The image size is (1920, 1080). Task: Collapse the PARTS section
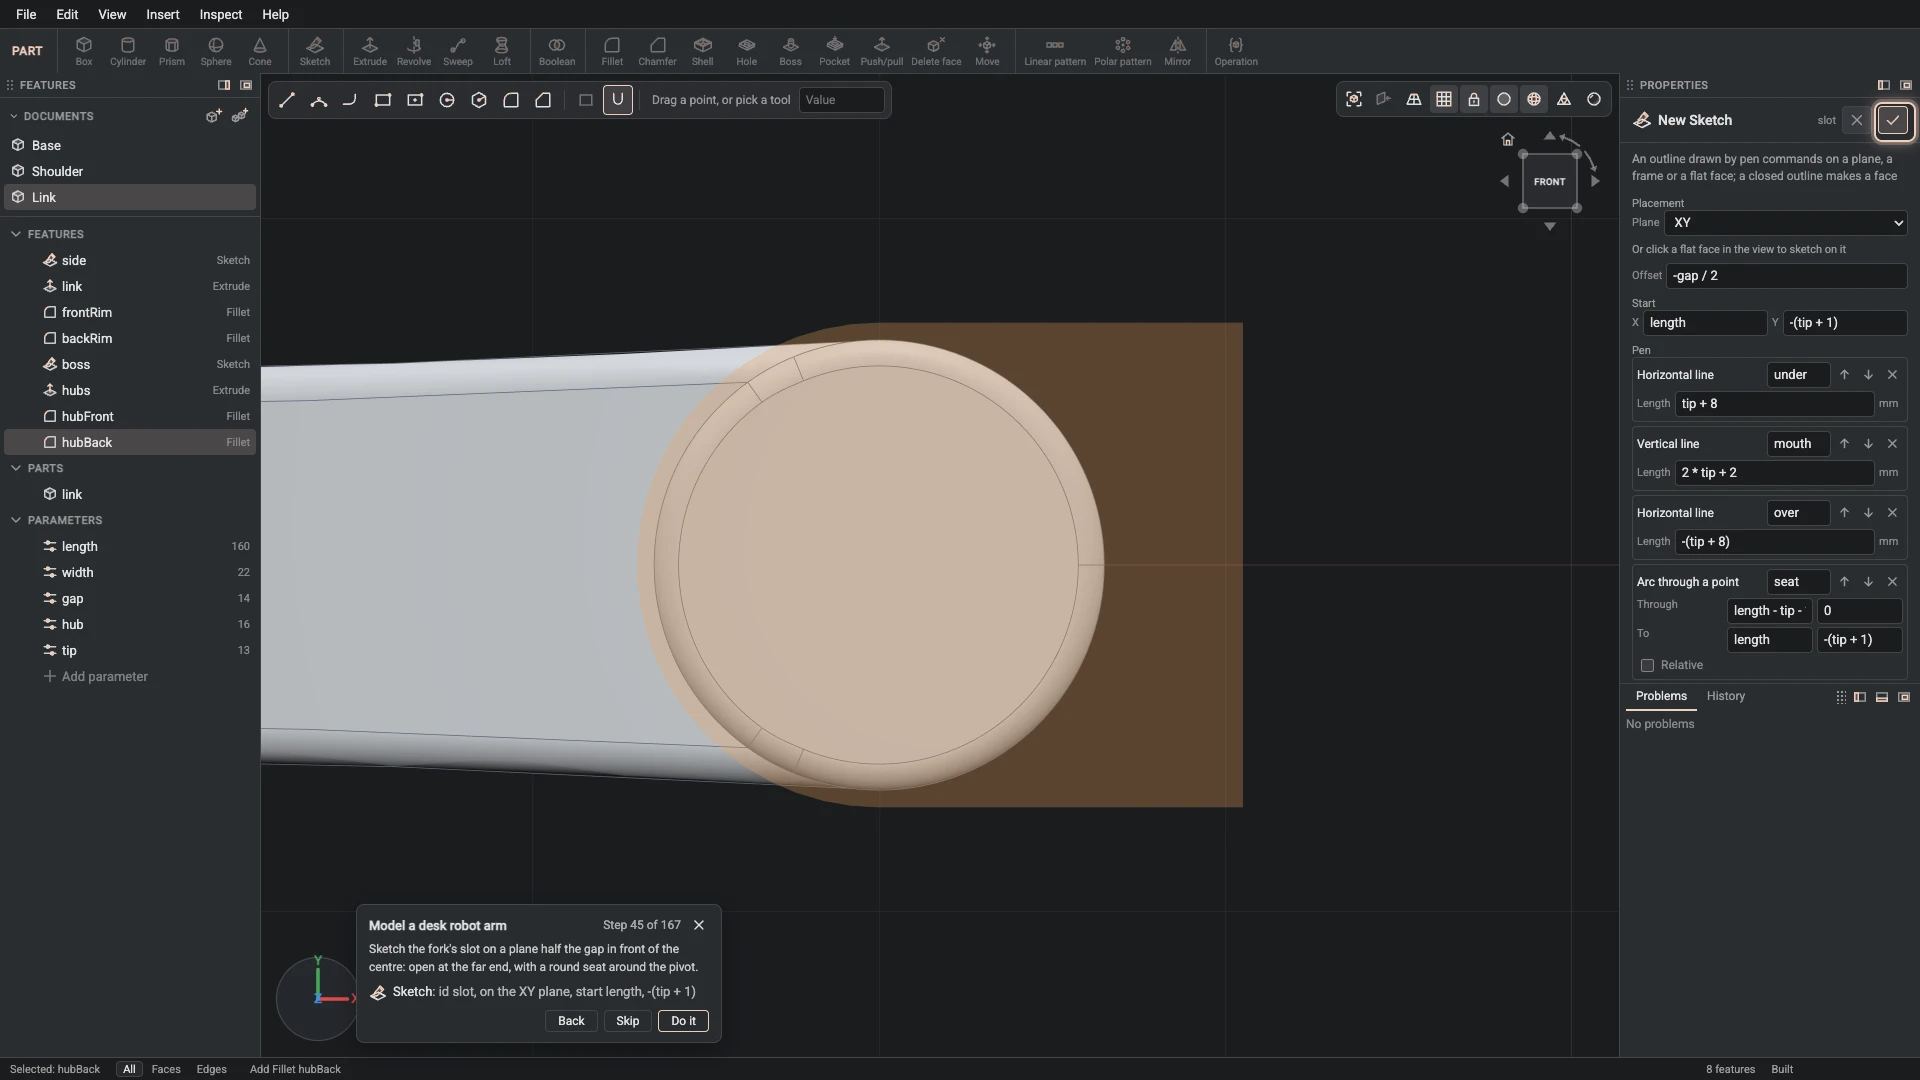click(x=16, y=468)
